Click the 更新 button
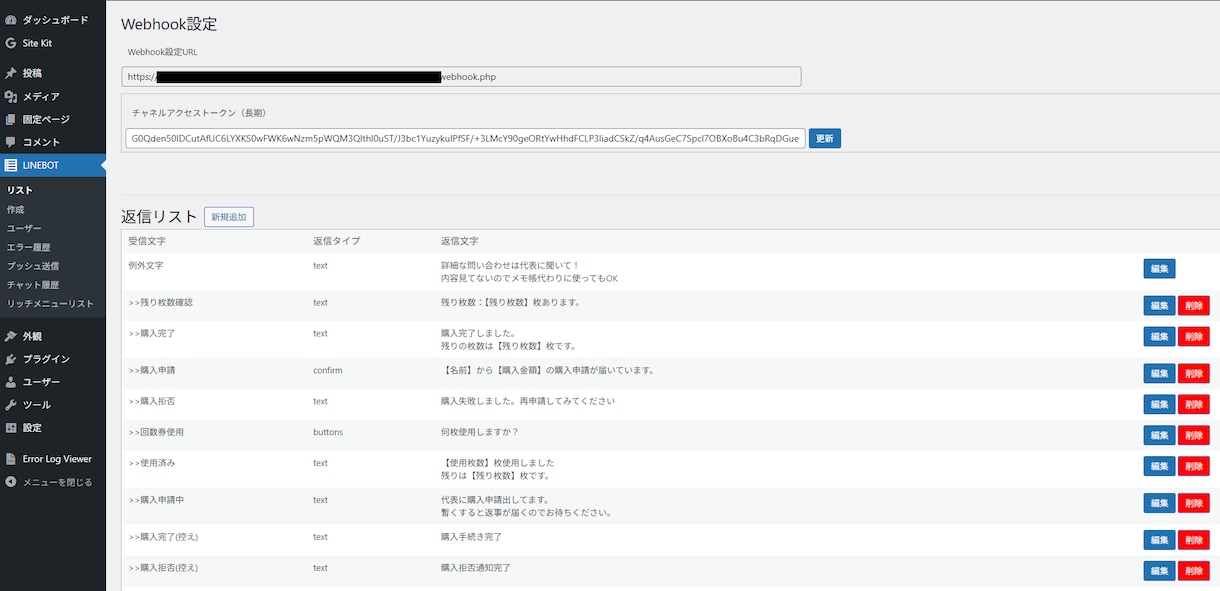Screen dimensions: 1220x591 pos(825,138)
